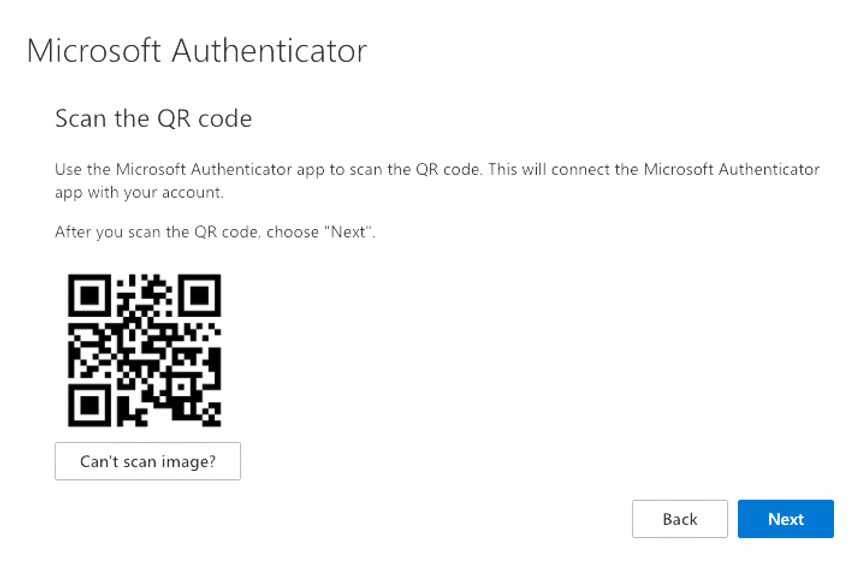860x565 pixels.
Task: Click the small alignment square inside QR code
Action: [x=179, y=387]
